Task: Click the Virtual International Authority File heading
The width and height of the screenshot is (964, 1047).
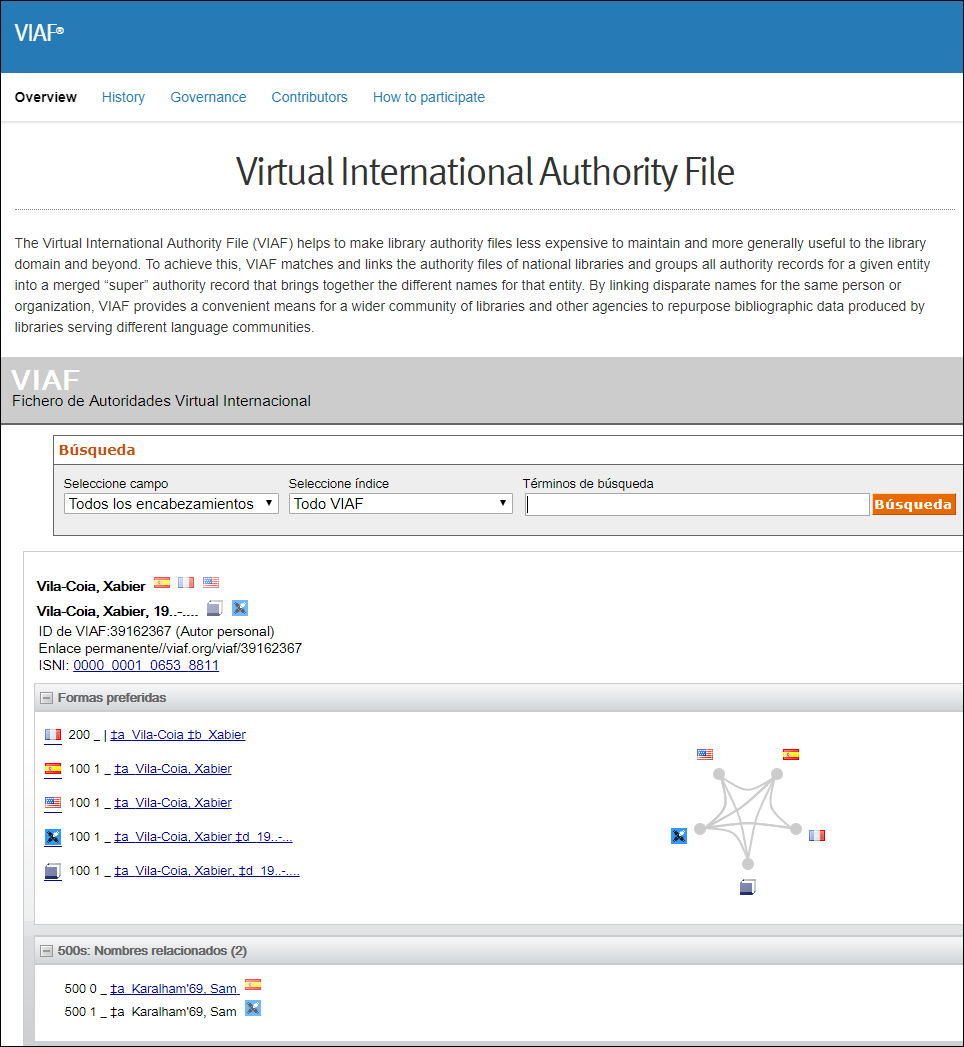Action: [485, 172]
